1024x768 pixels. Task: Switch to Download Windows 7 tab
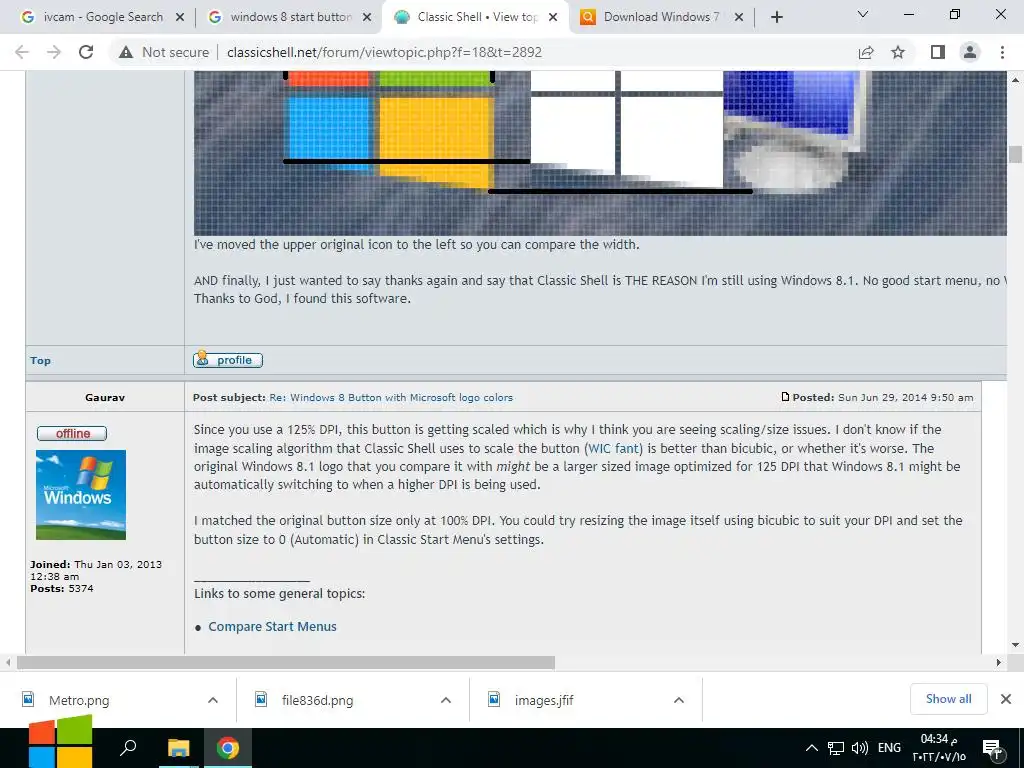tap(654, 17)
